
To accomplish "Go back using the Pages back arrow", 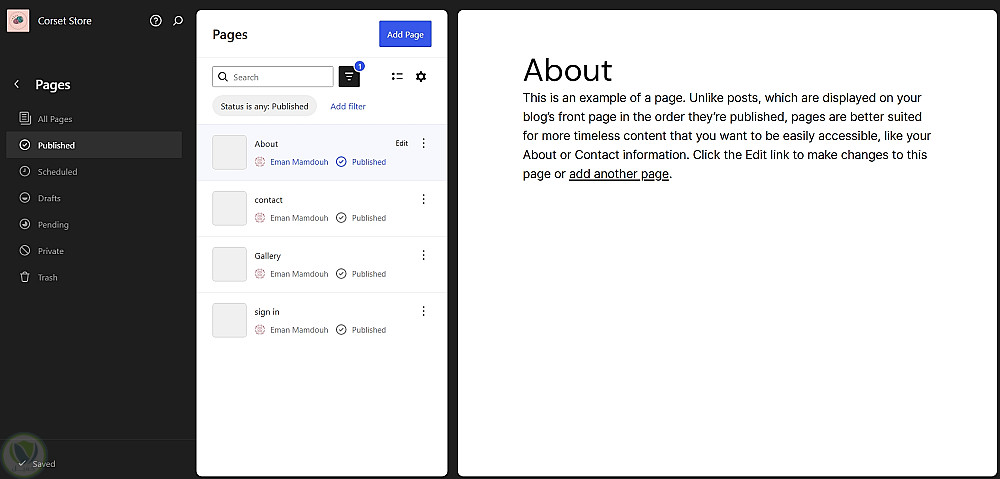I will 17,85.
